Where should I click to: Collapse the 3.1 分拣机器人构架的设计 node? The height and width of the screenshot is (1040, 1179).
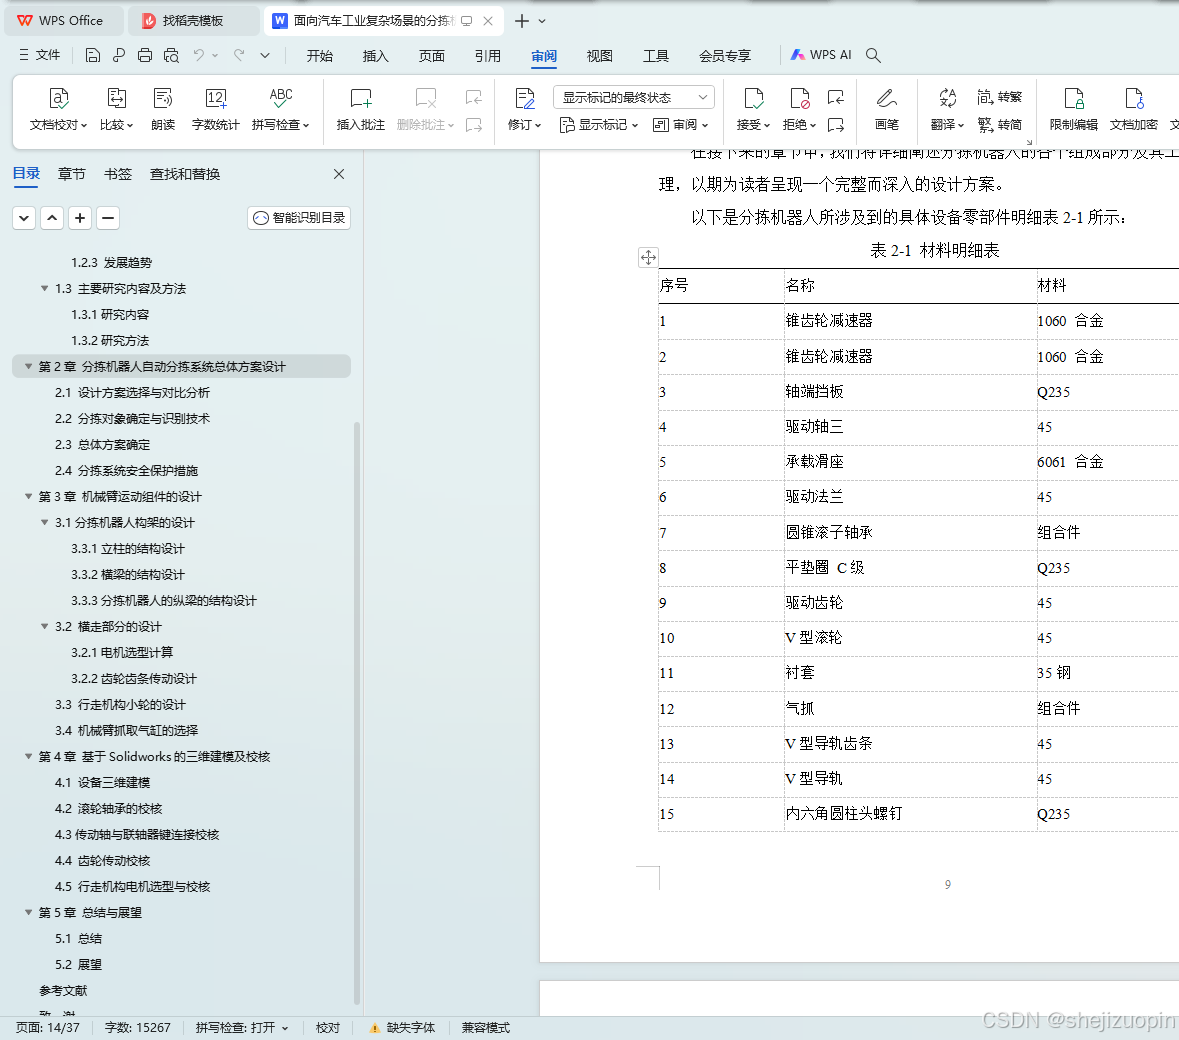(x=44, y=523)
